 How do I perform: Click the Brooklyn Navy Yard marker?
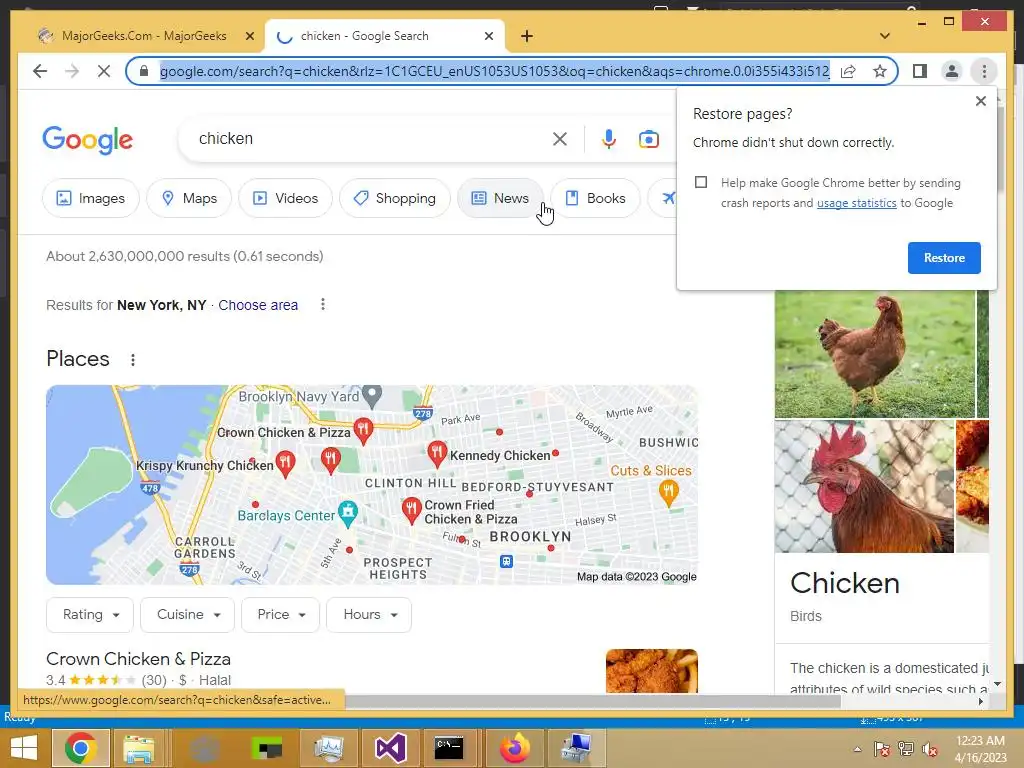pos(372,394)
